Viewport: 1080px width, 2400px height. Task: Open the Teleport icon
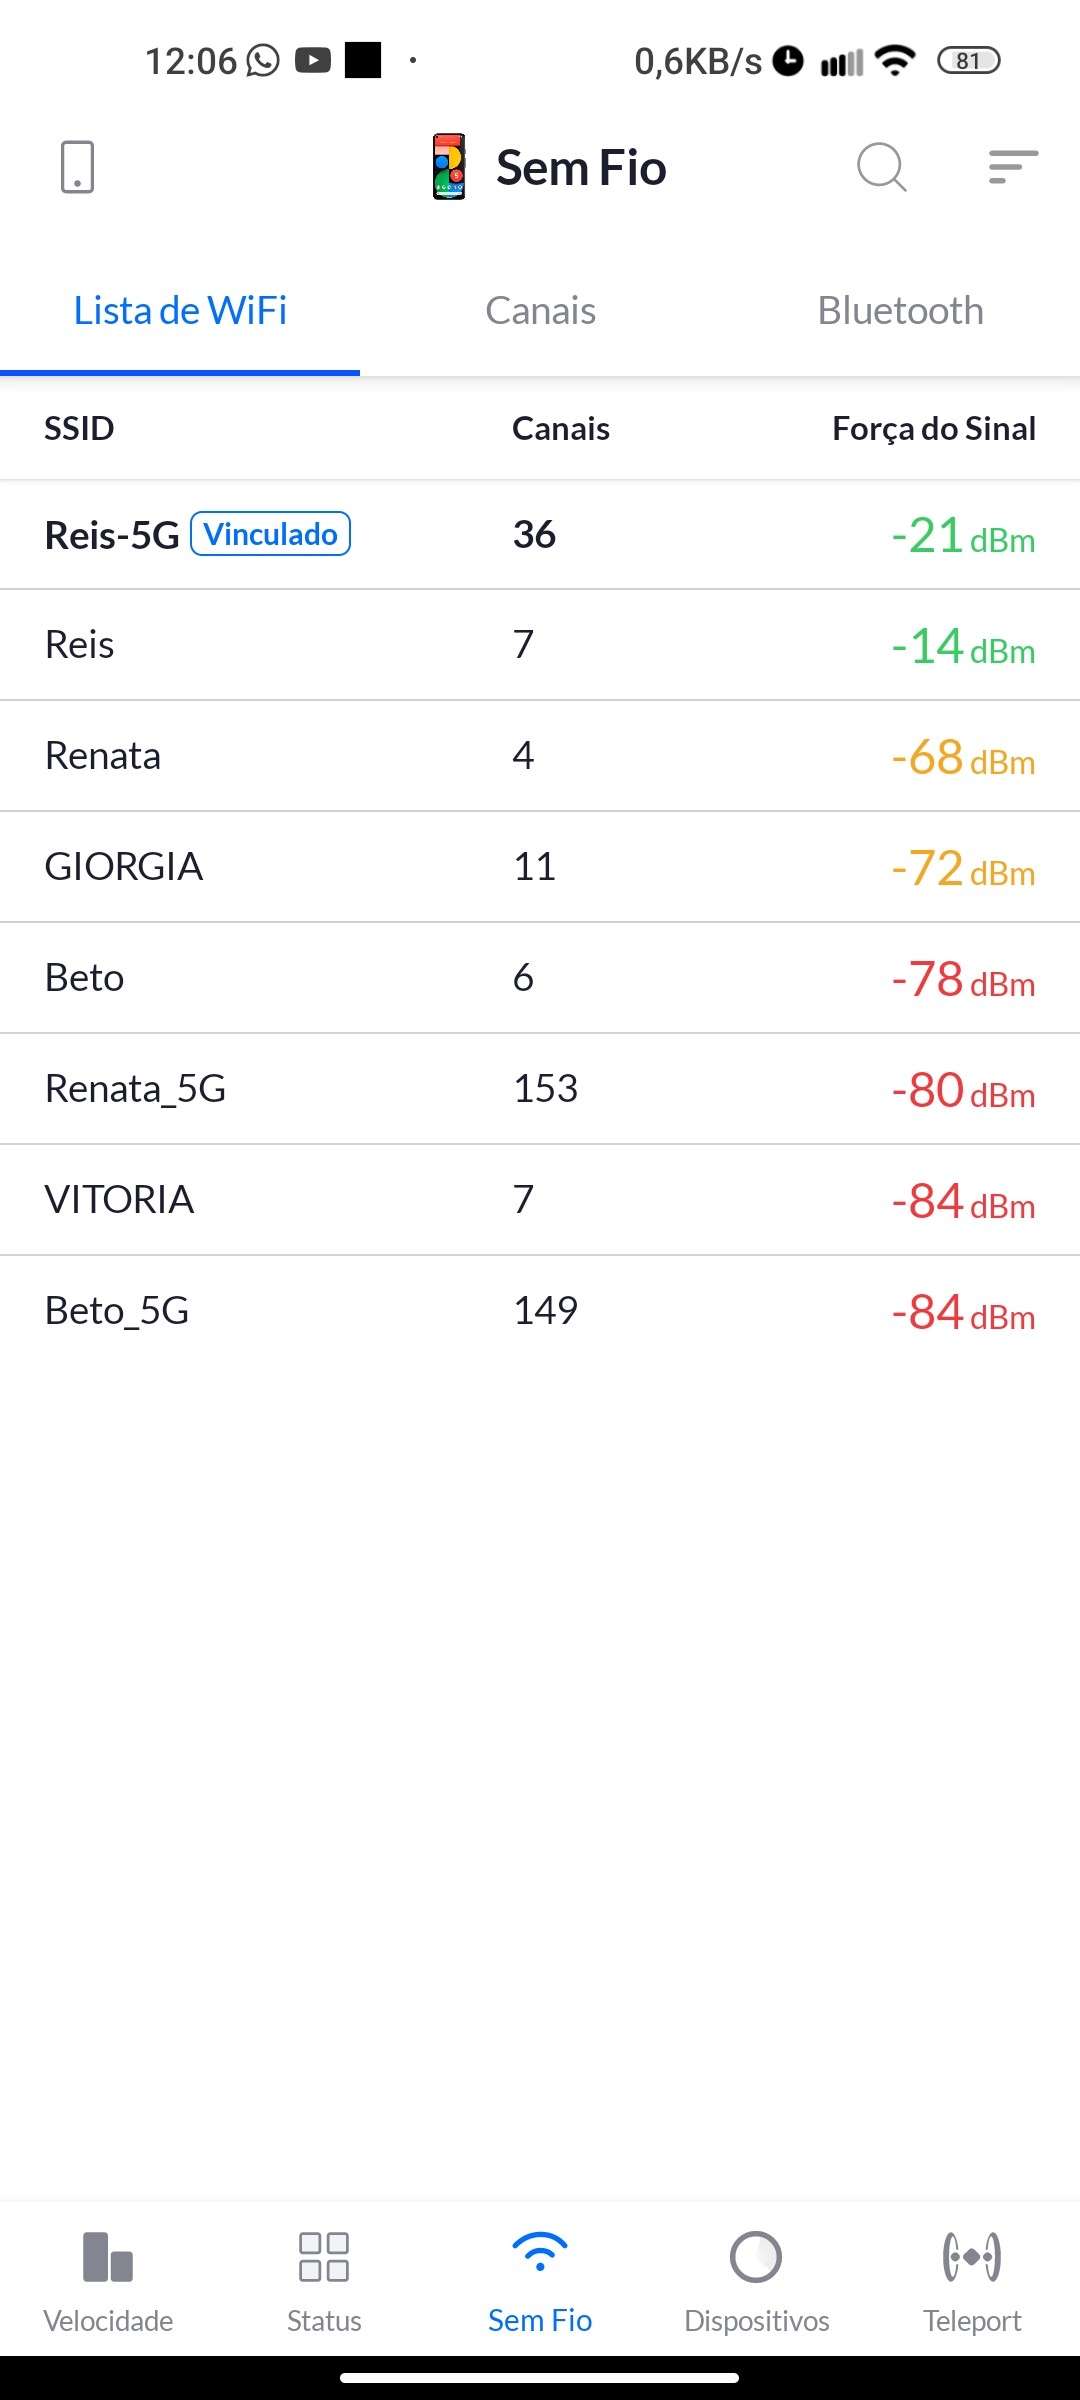tap(972, 2258)
